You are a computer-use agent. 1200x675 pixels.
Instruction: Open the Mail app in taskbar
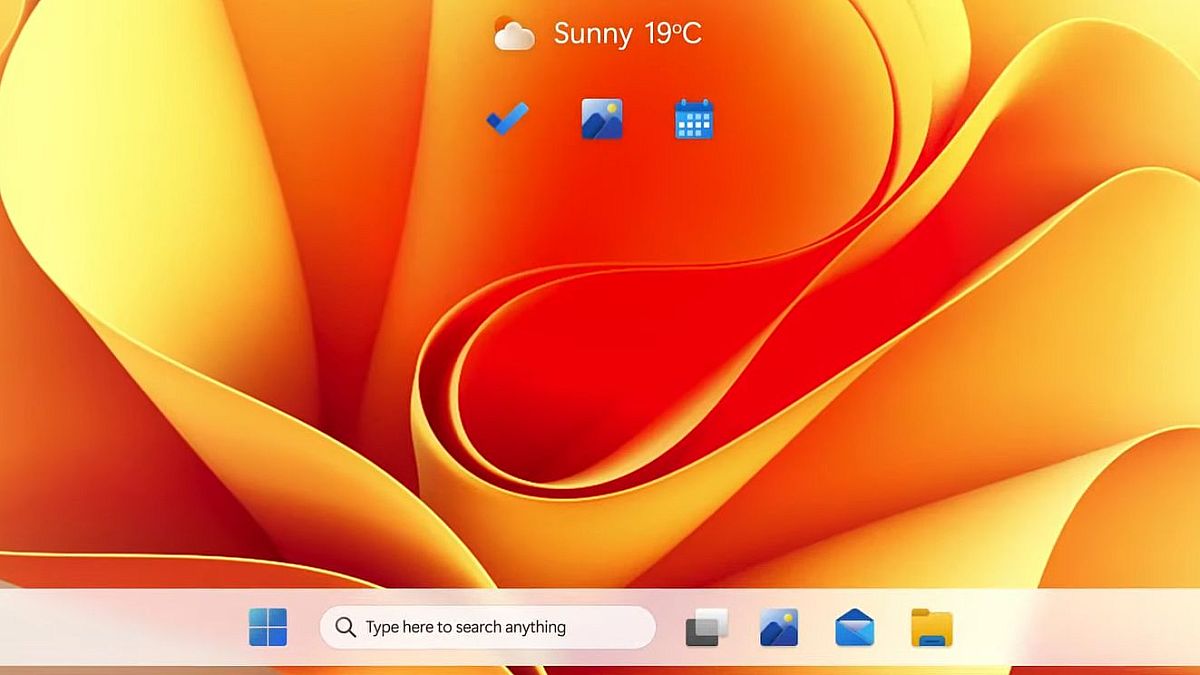[855, 627]
